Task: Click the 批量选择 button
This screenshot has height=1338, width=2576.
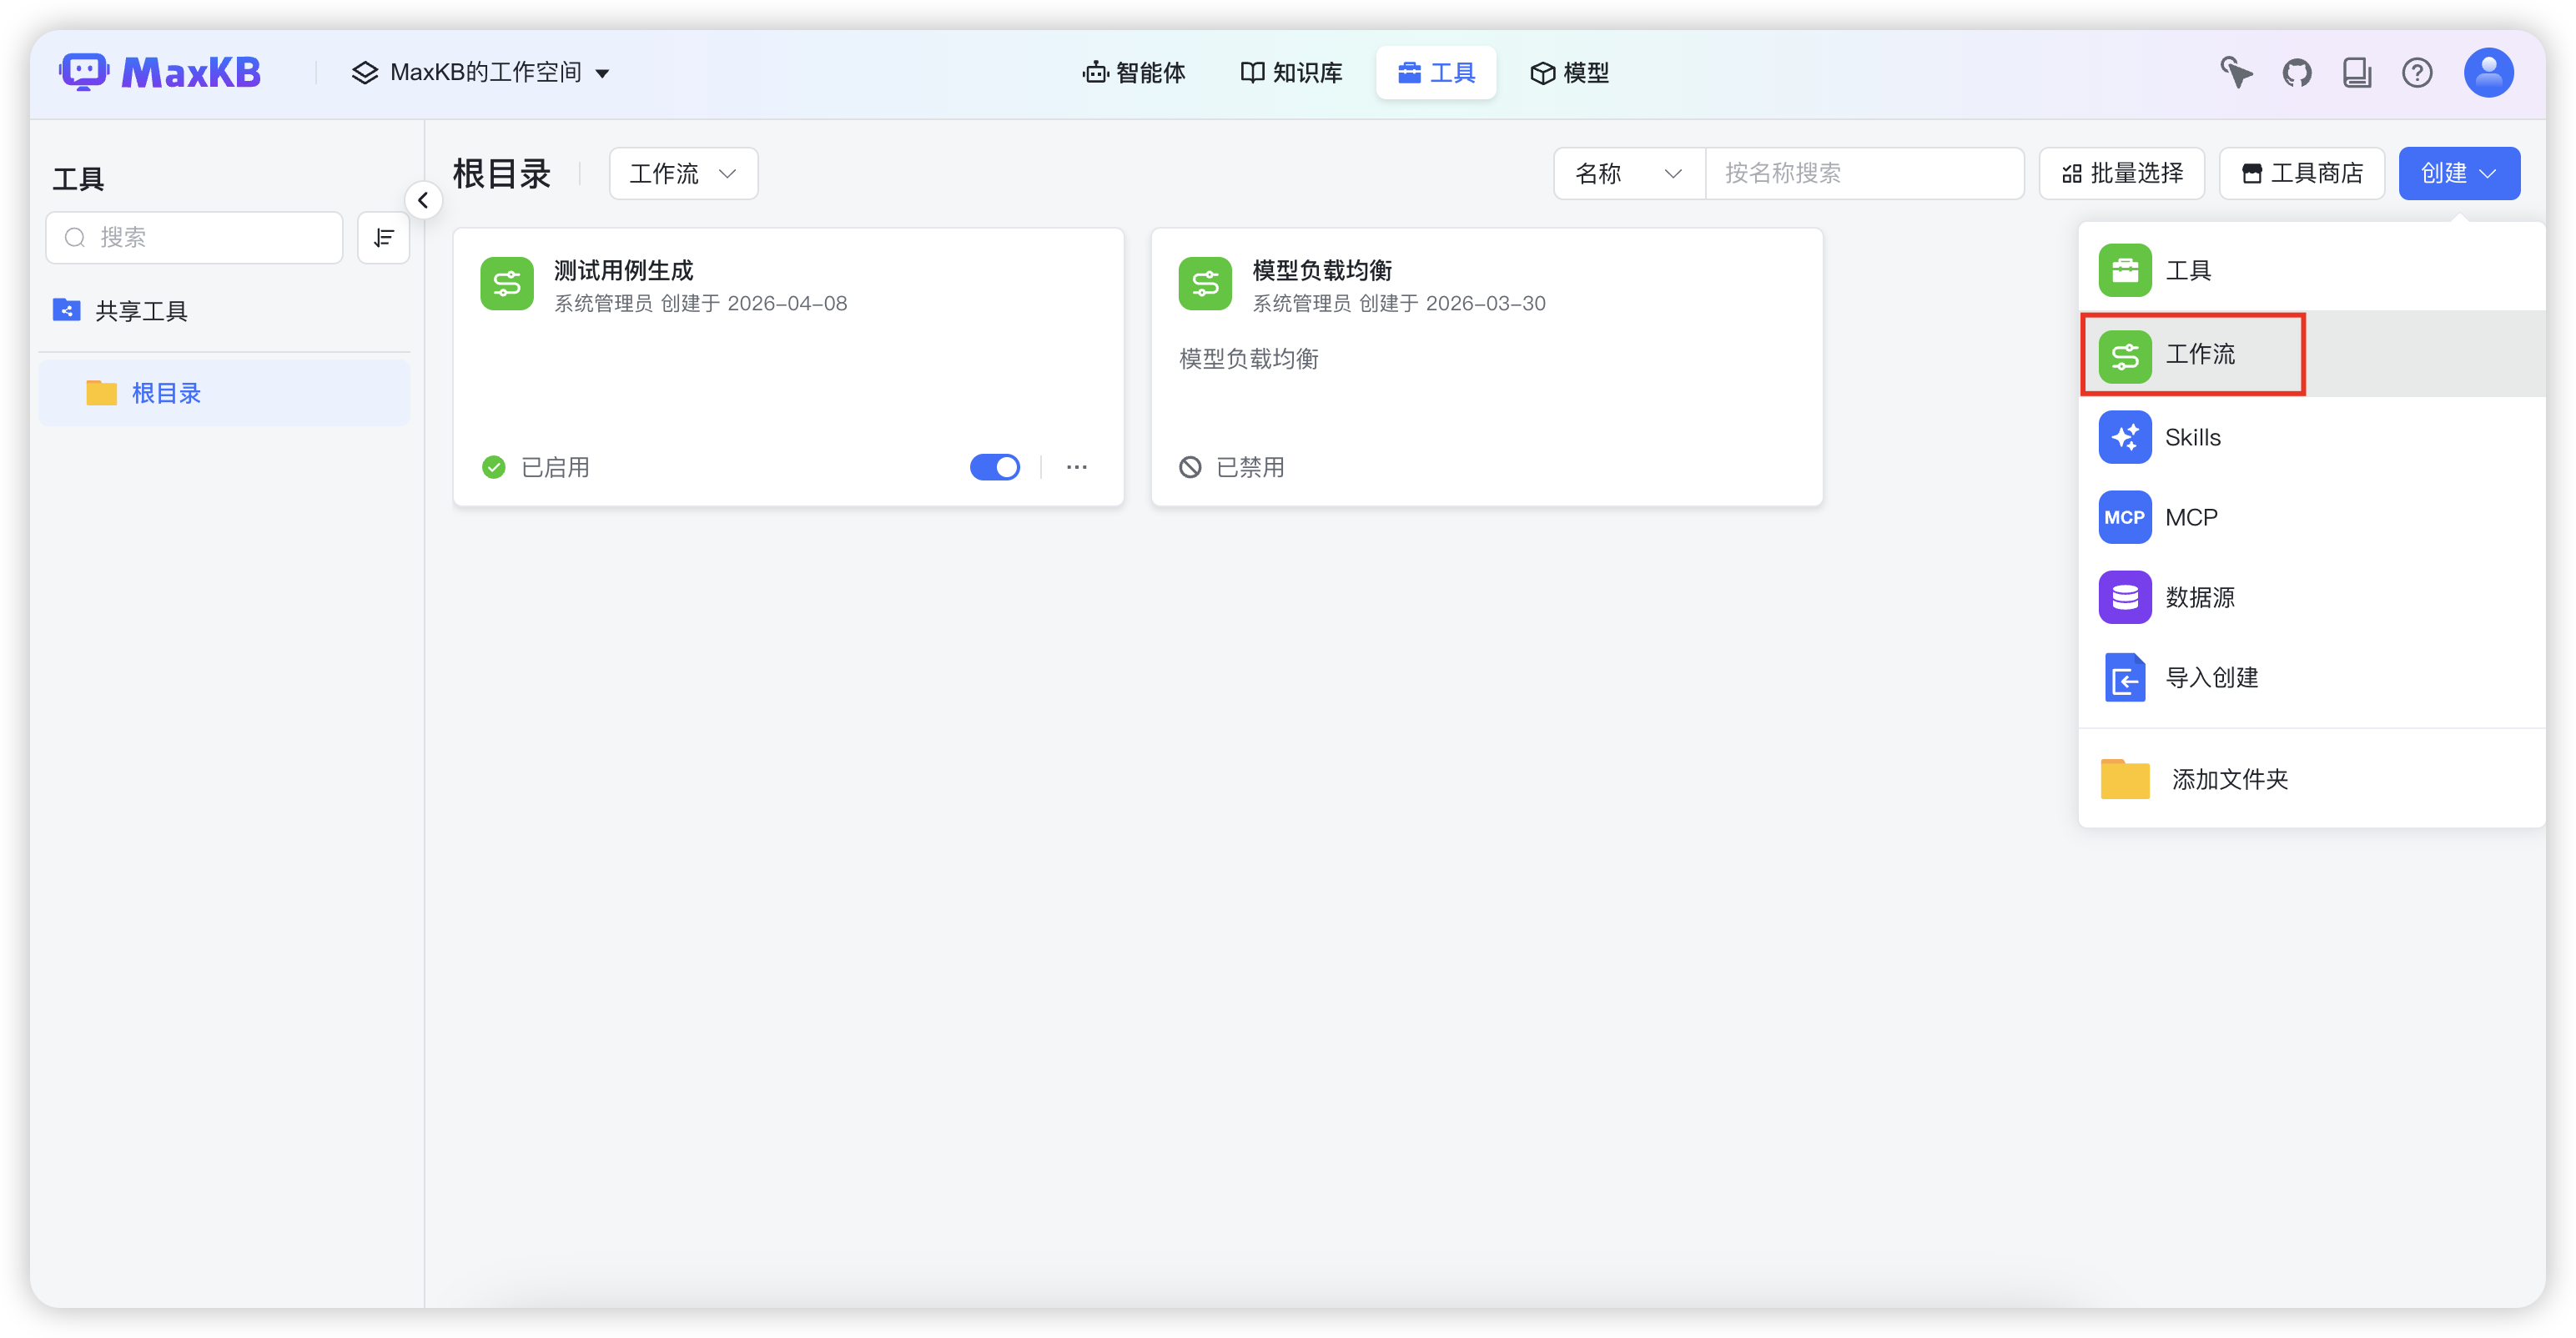Action: pyautogui.click(x=2122, y=173)
